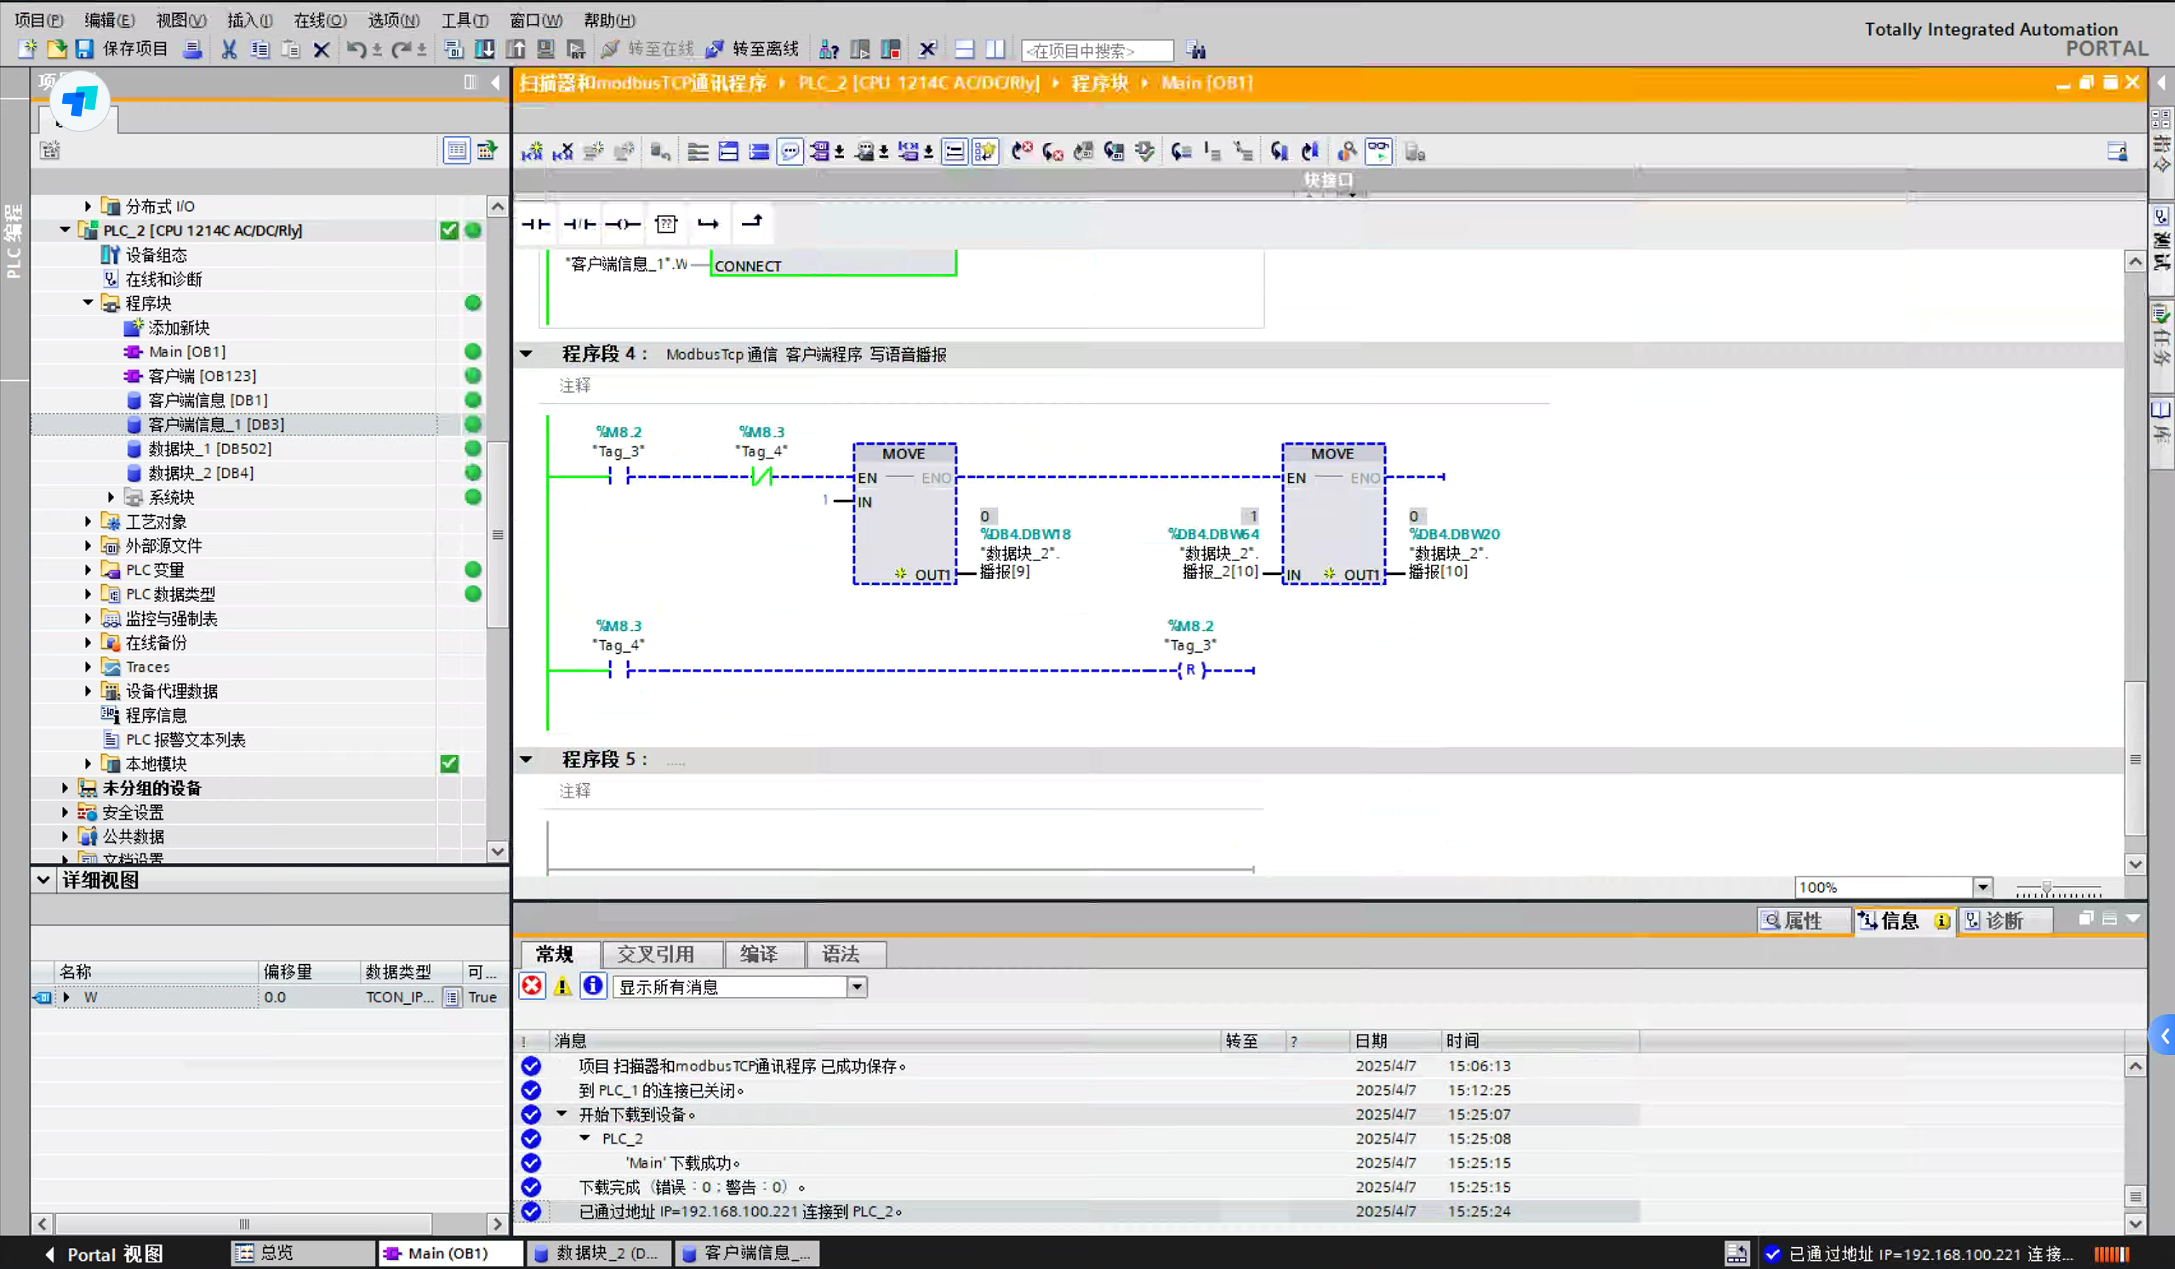
Task: Click the print icon in main toolbar
Action: pyautogui.click(x=193, y=49)
